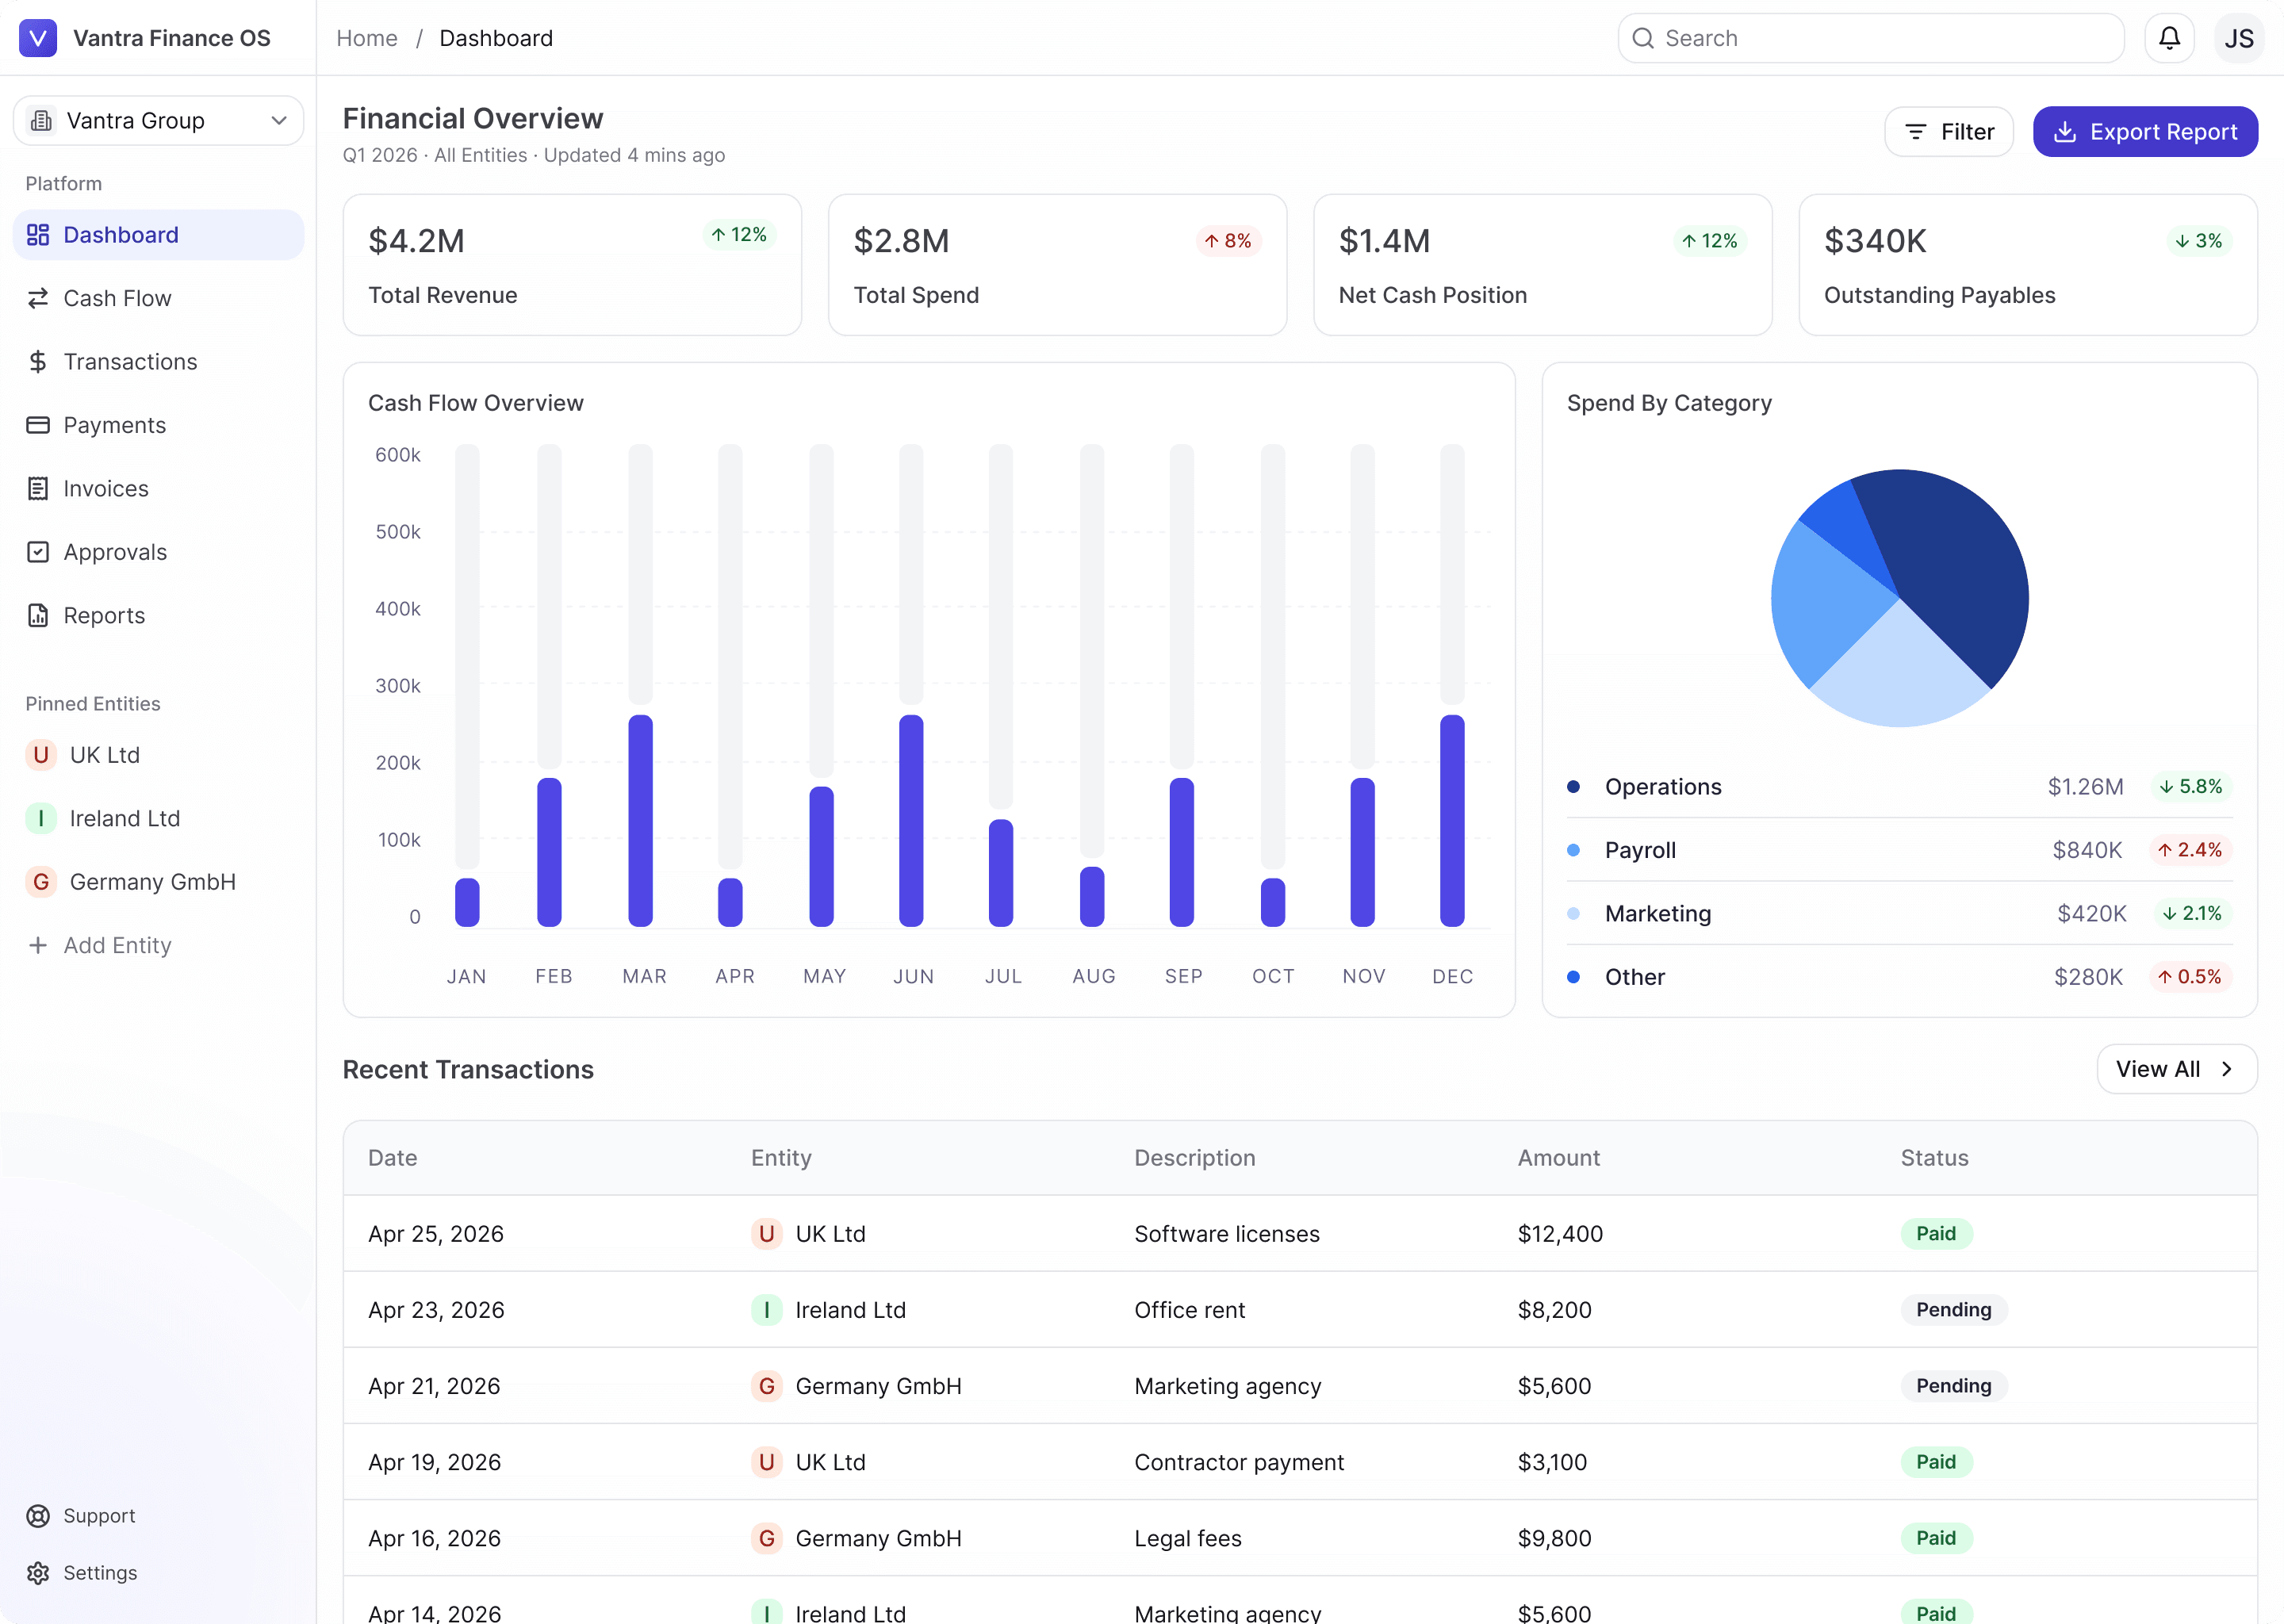The image size is (2284, 1624).
Task: Click the Total Revenue $4.2M card
Action: (x=572, y=265)
